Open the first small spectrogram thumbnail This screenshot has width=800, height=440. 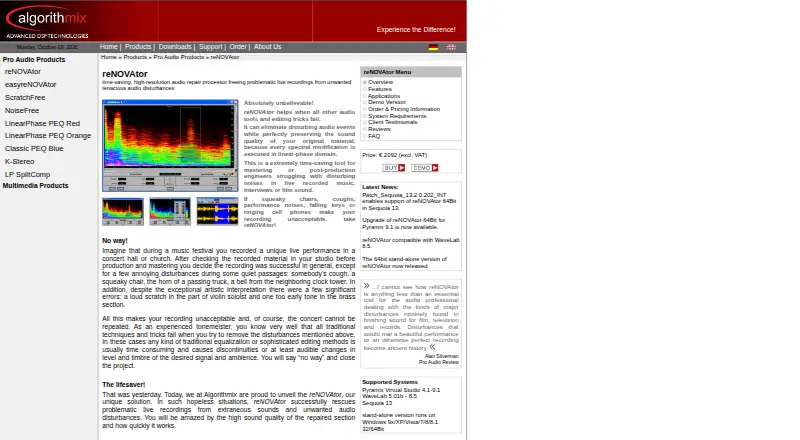coord(123,211)
